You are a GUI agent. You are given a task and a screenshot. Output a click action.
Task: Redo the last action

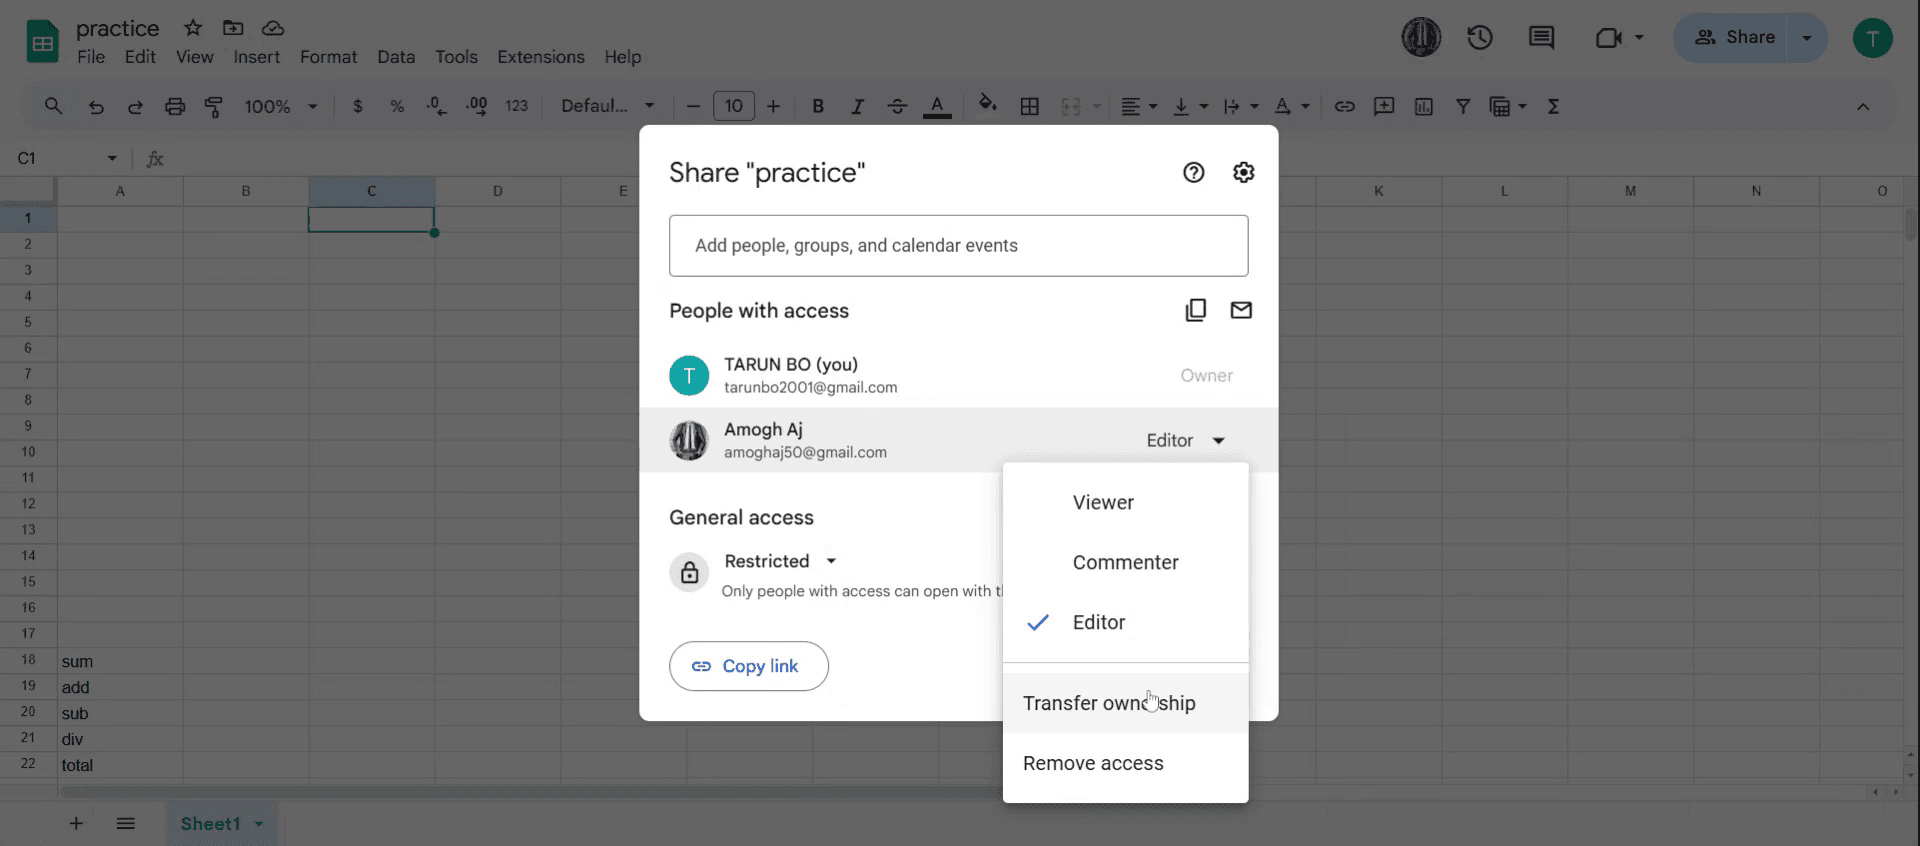click(135, 106)
